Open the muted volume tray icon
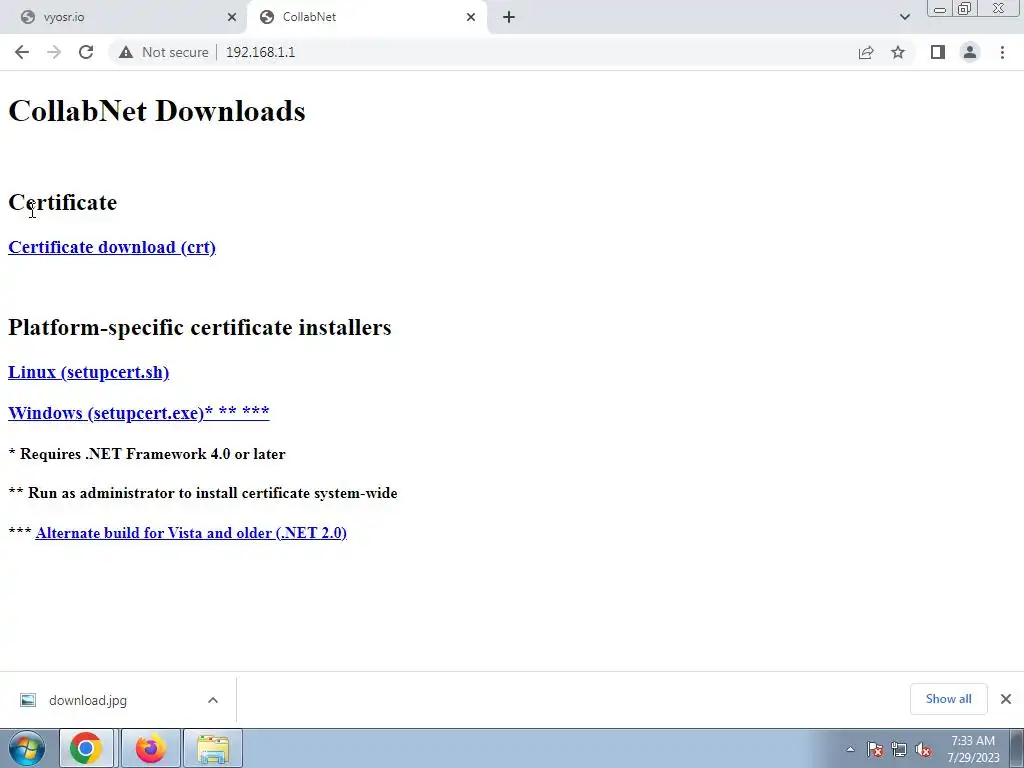 click(x=923, y=750)
